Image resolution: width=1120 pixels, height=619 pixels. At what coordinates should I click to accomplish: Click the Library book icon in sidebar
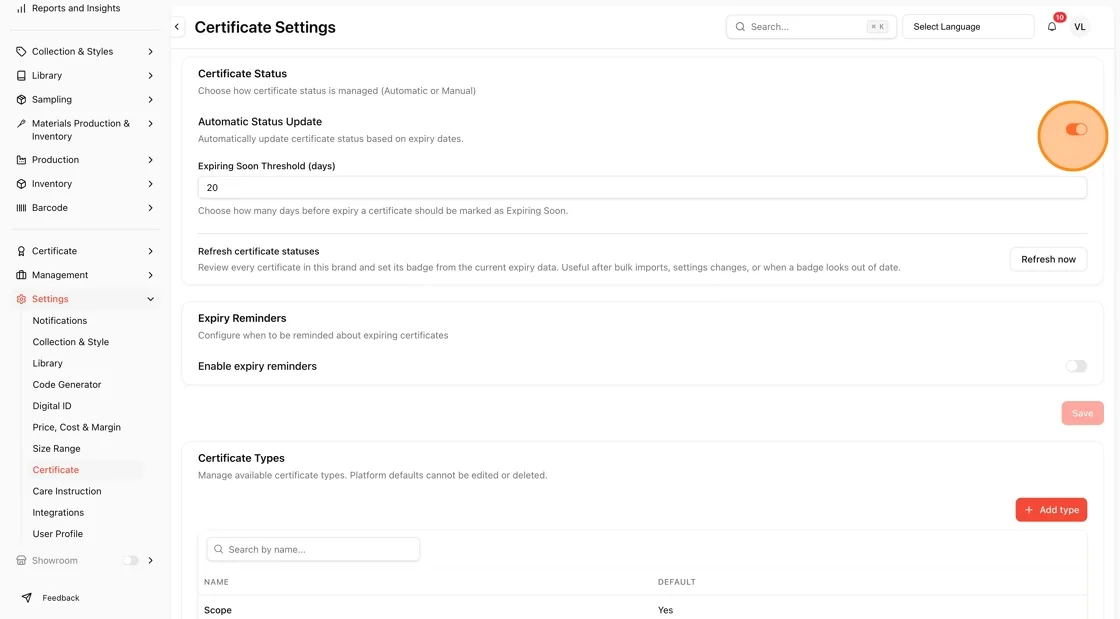tap(21, 76)
